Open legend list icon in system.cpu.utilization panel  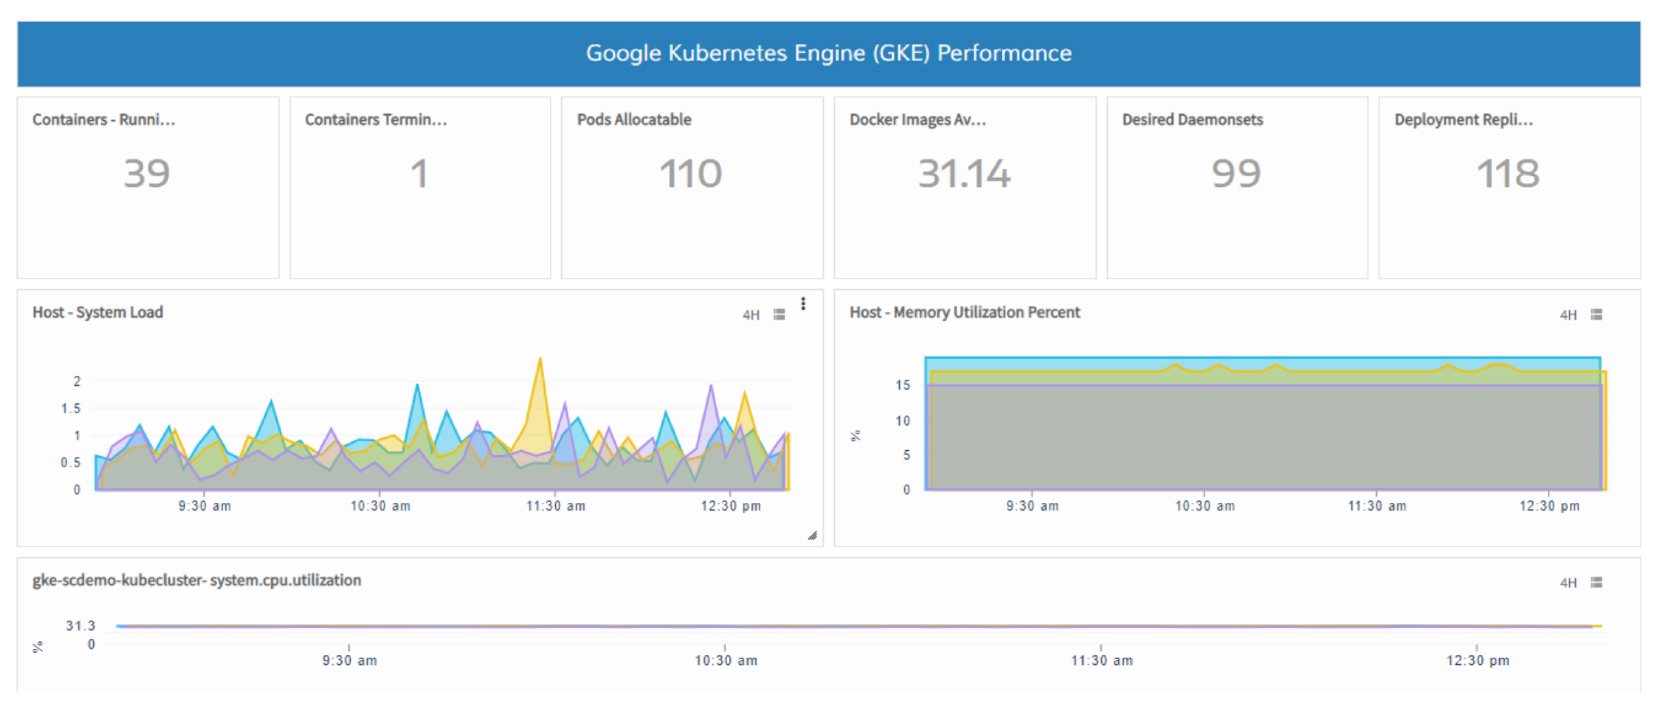tap(1596, 582)
